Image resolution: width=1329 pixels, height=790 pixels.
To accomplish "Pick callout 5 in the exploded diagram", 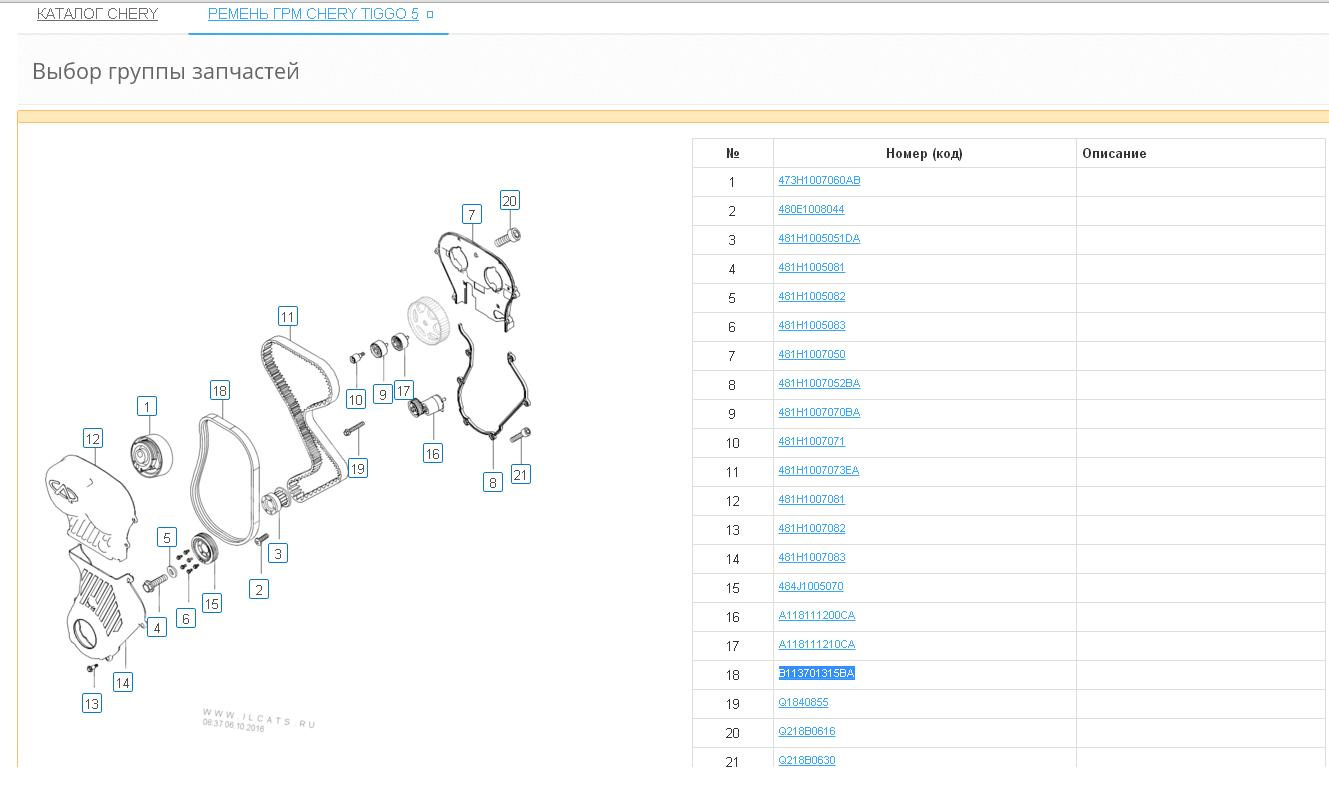I will (x=167, y=538).
